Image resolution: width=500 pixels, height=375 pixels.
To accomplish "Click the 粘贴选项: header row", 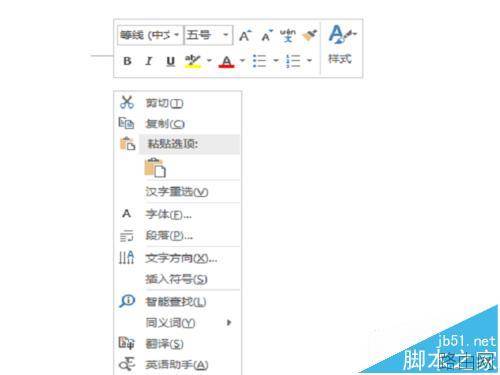I will point(189,144).
